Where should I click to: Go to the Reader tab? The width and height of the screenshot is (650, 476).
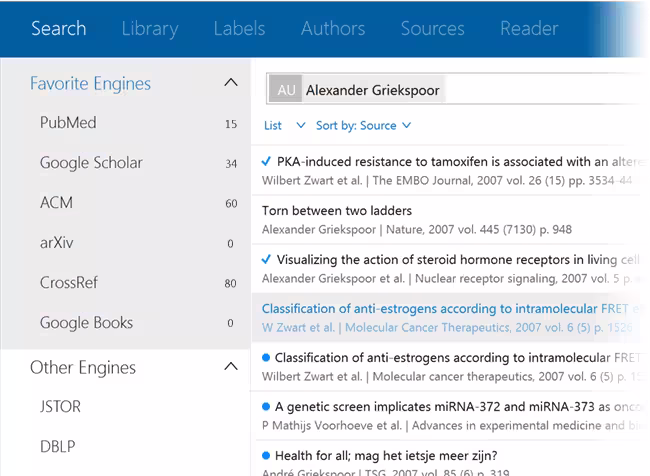[x=529, y=28]
